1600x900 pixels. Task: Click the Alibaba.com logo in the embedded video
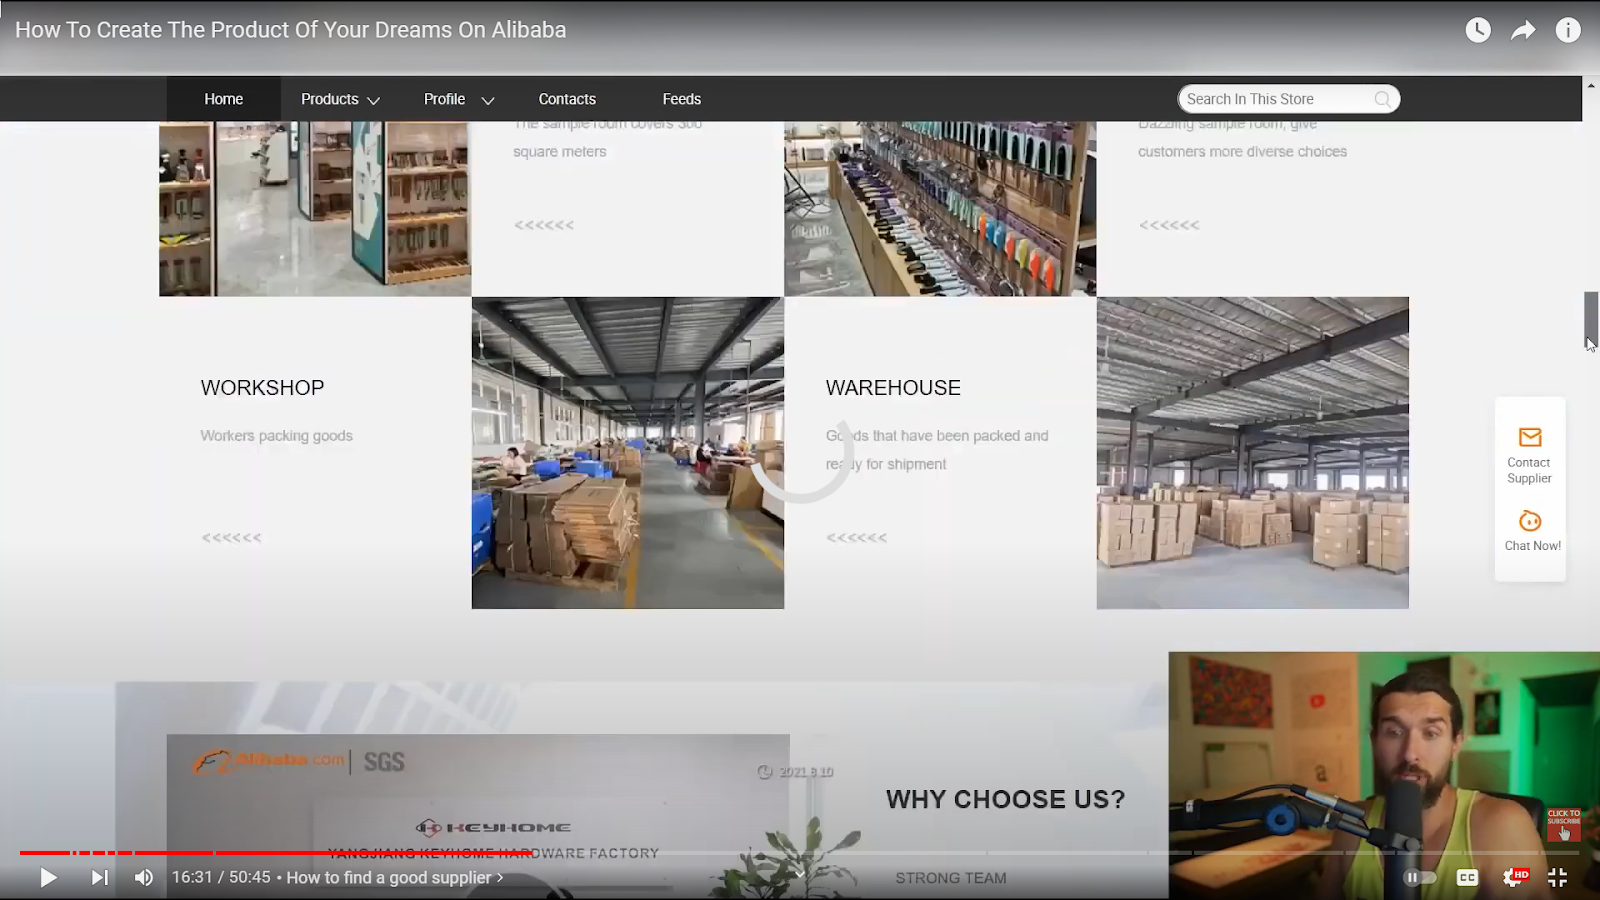(x=268, y=762)
